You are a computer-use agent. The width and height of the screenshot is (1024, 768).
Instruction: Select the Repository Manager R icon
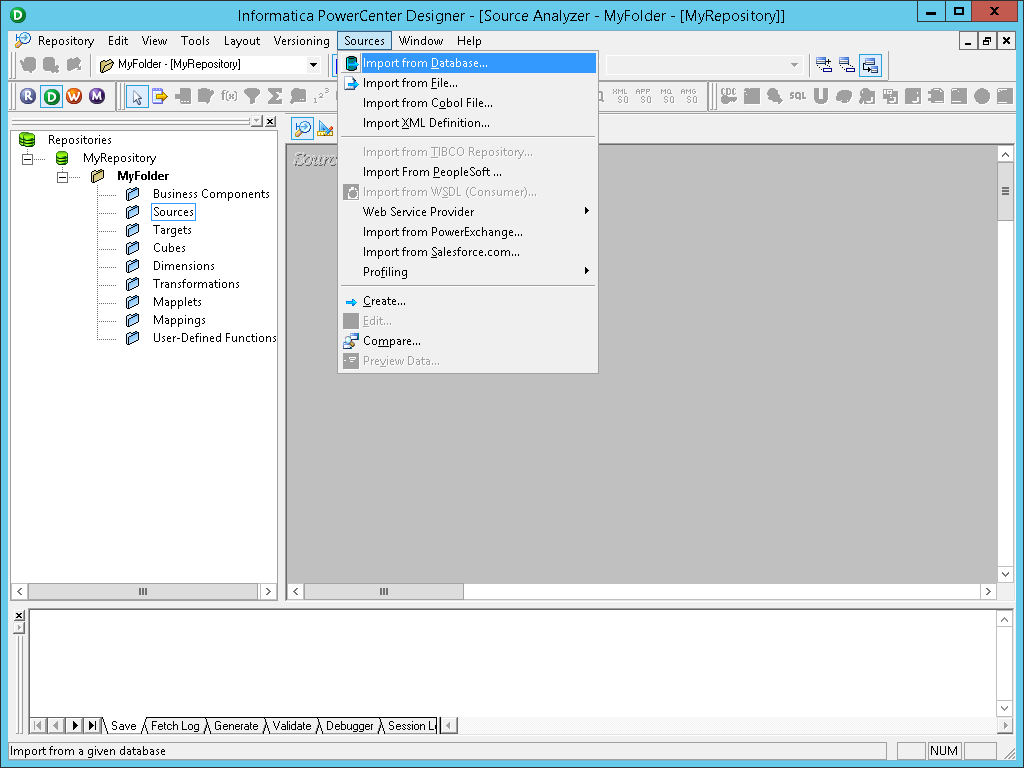pos(27,96)
